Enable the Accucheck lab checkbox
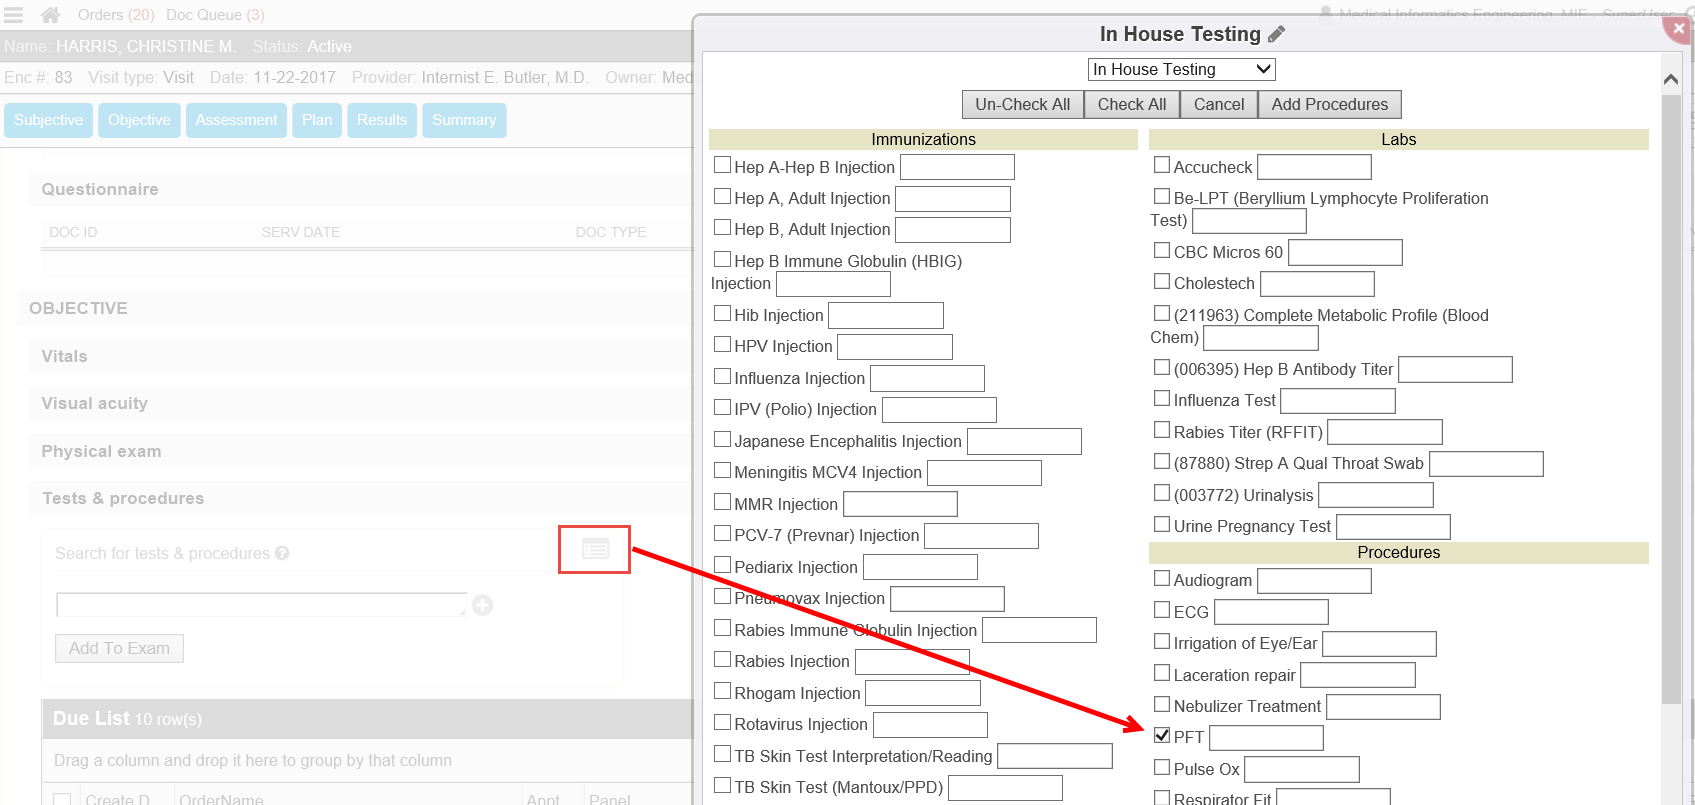The height and width of the screenshot is (805, 1695). point(1162,165)
